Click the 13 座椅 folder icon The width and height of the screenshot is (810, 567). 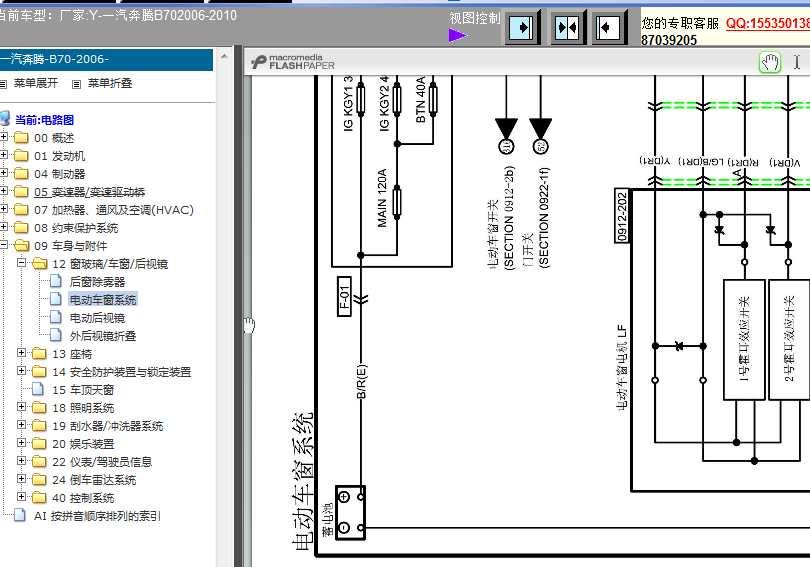pos(39,354)
